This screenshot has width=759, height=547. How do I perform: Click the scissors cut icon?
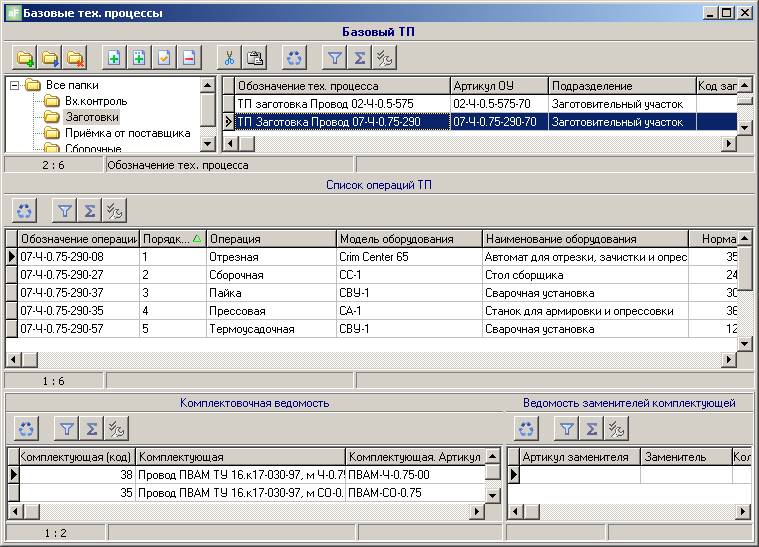tap(230, 58)
